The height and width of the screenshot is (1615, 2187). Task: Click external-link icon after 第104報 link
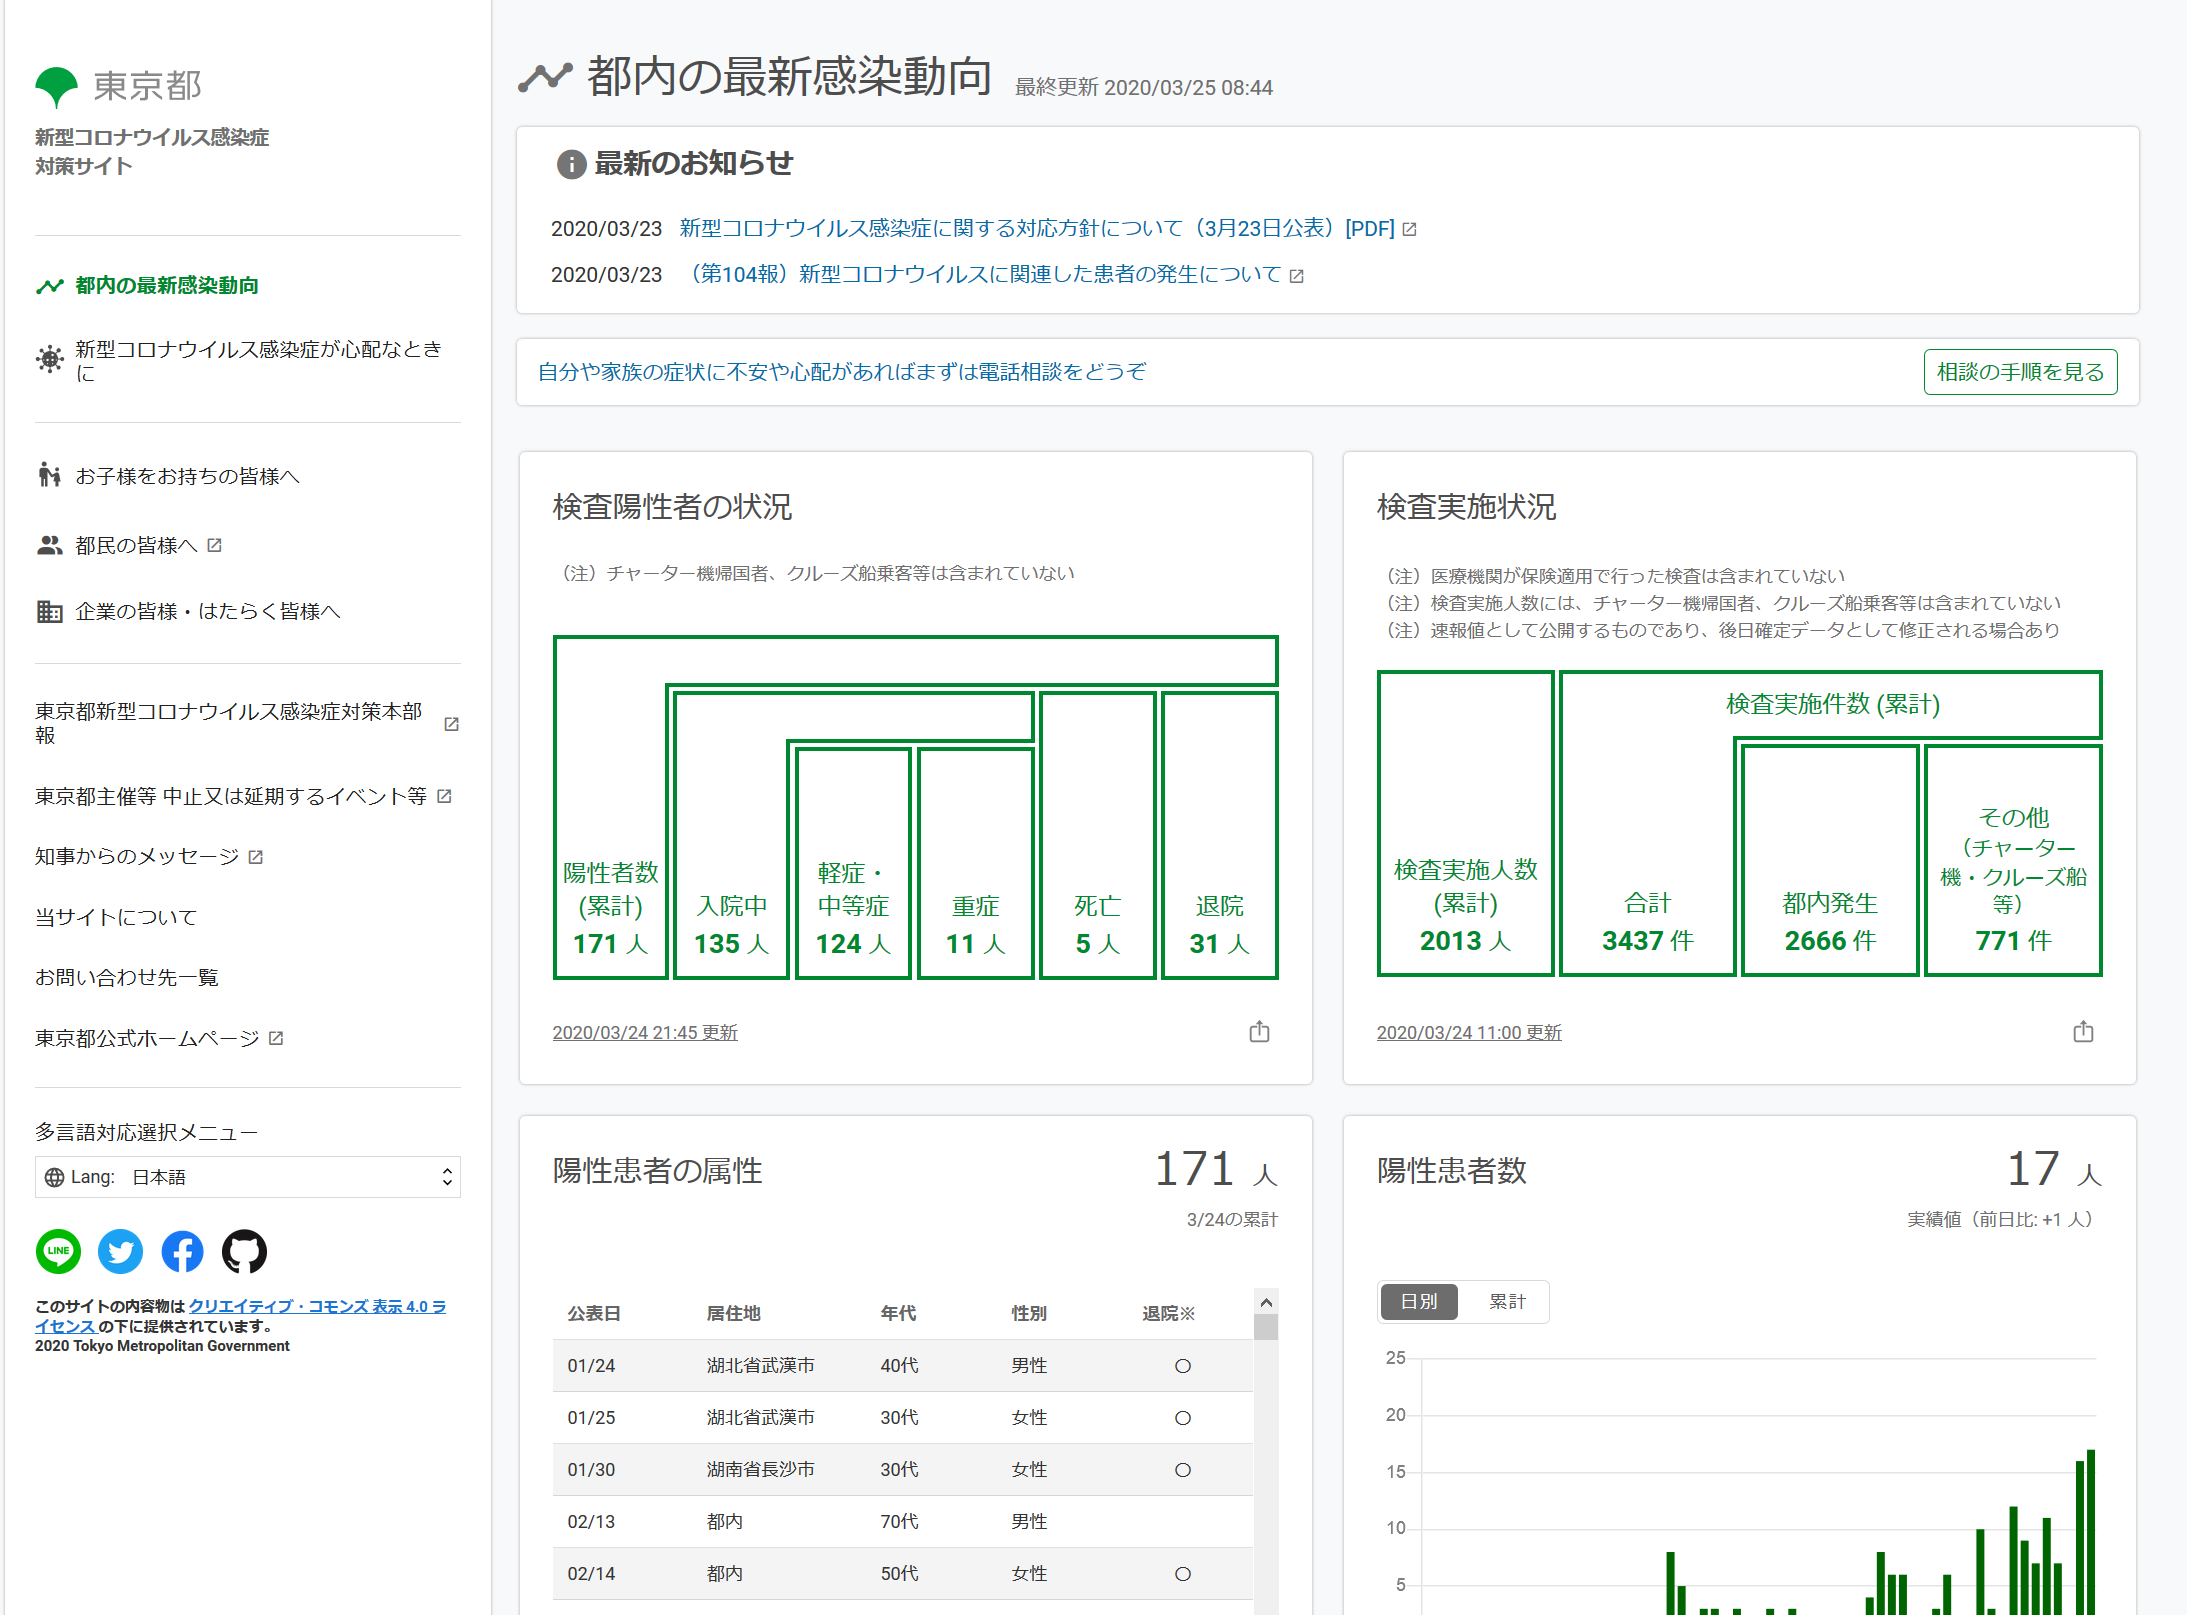click(1297, 276)
